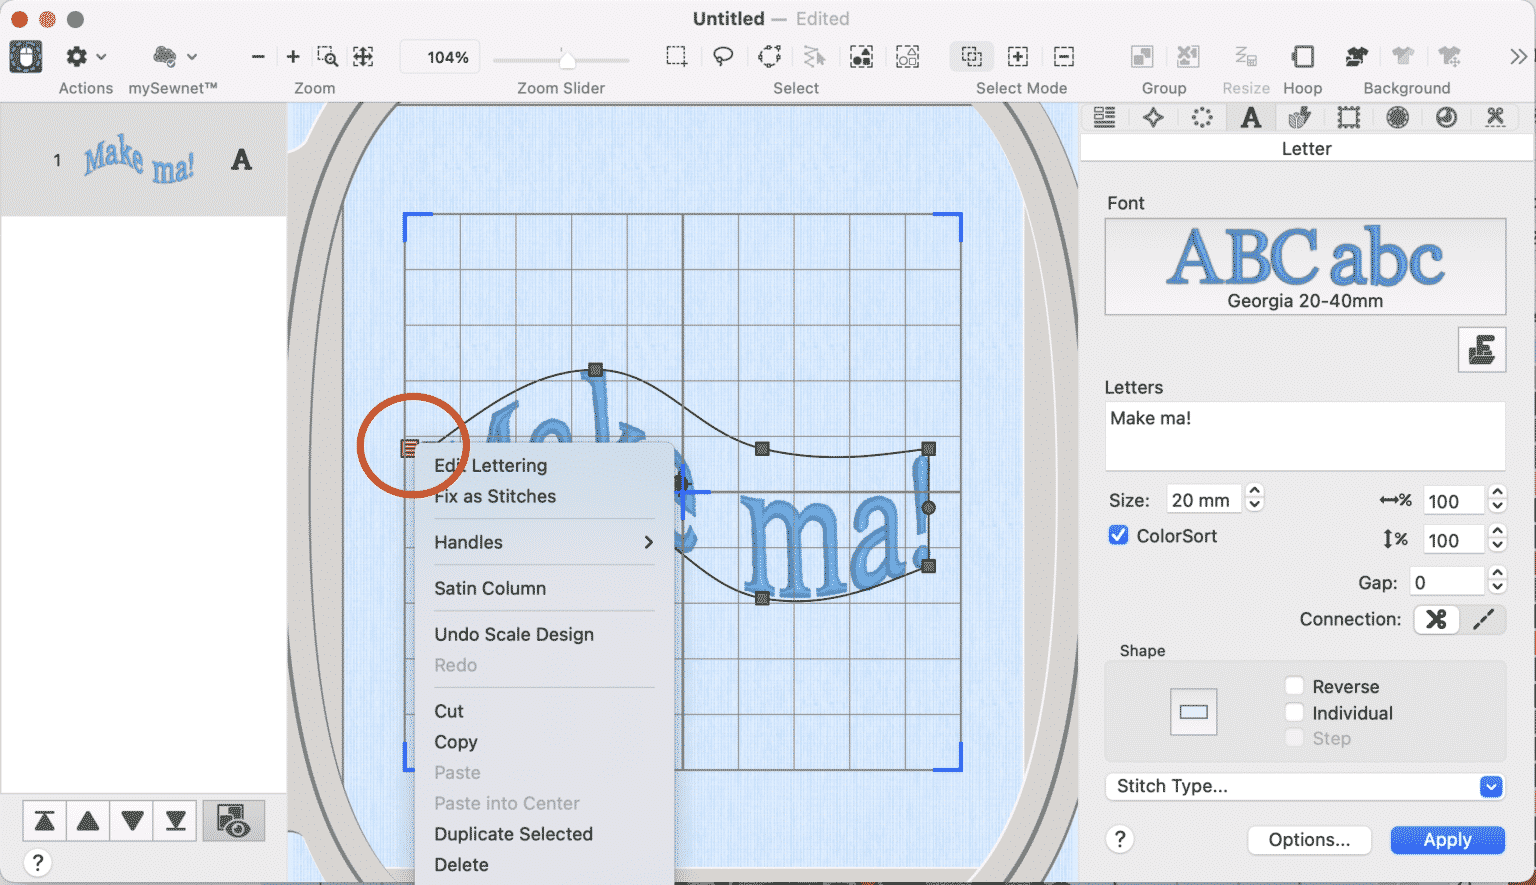
Task: Click the box select tool icon
Action: [677, 57]
